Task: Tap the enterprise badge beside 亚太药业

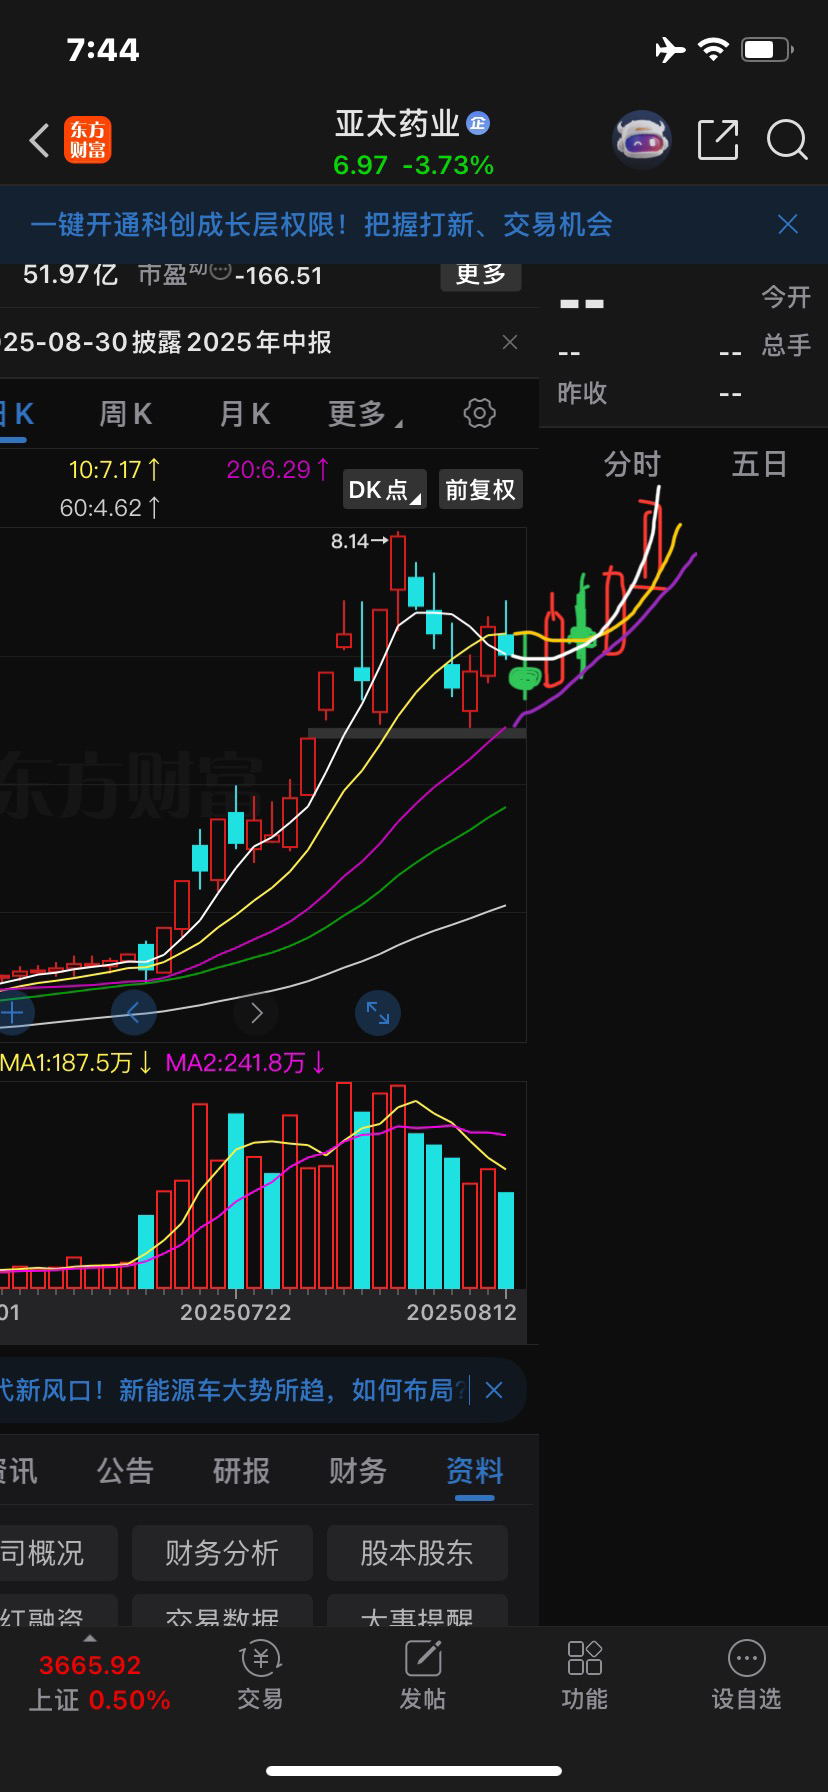Action: point(478,123)
